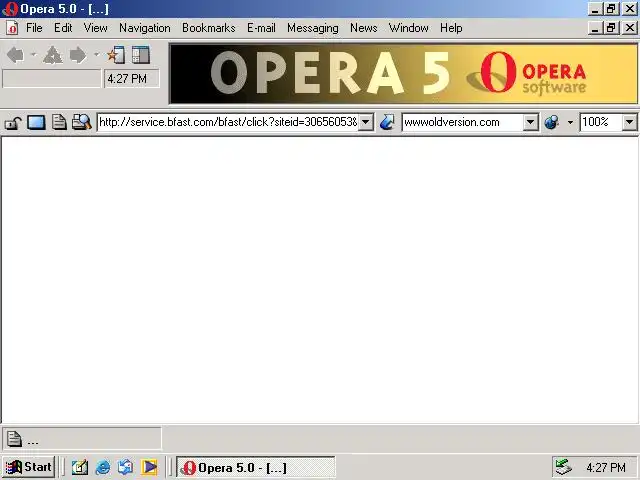This screenshot has width=640, height=480.
Task: Open the Bookmarks menu
Action: [209, 28]
